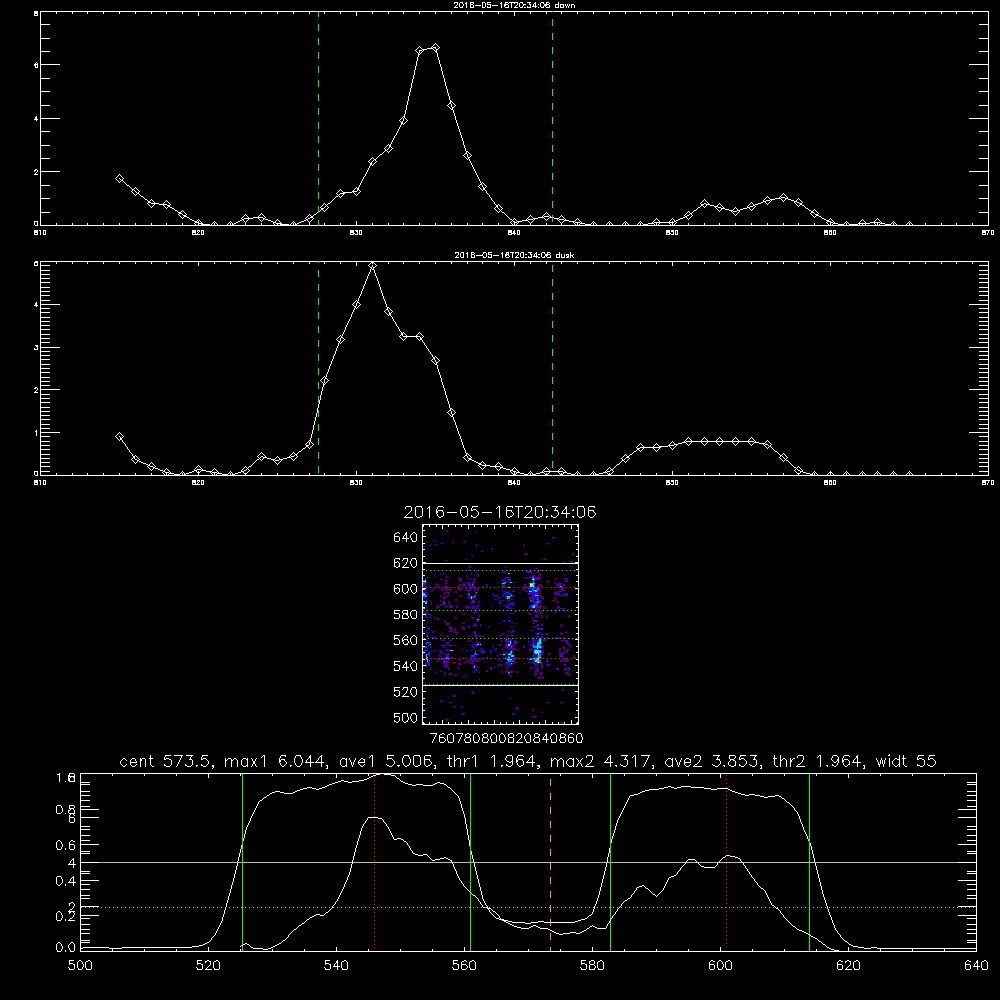Click the left green dashed line in the dawn plot

[x=318, y=118]
